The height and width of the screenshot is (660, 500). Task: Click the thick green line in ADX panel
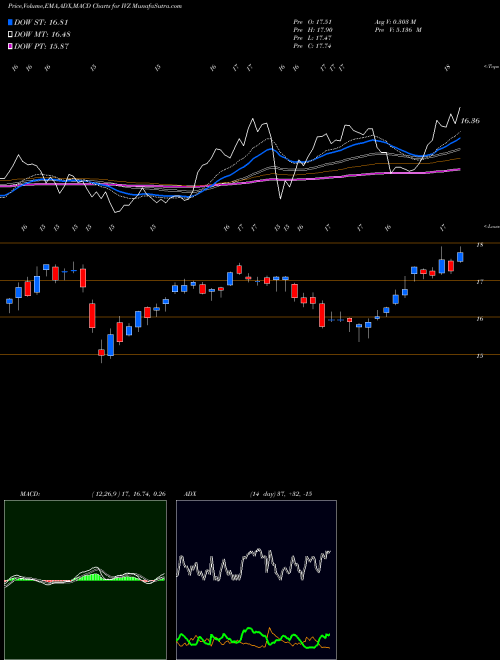click(x=253, y=636)
